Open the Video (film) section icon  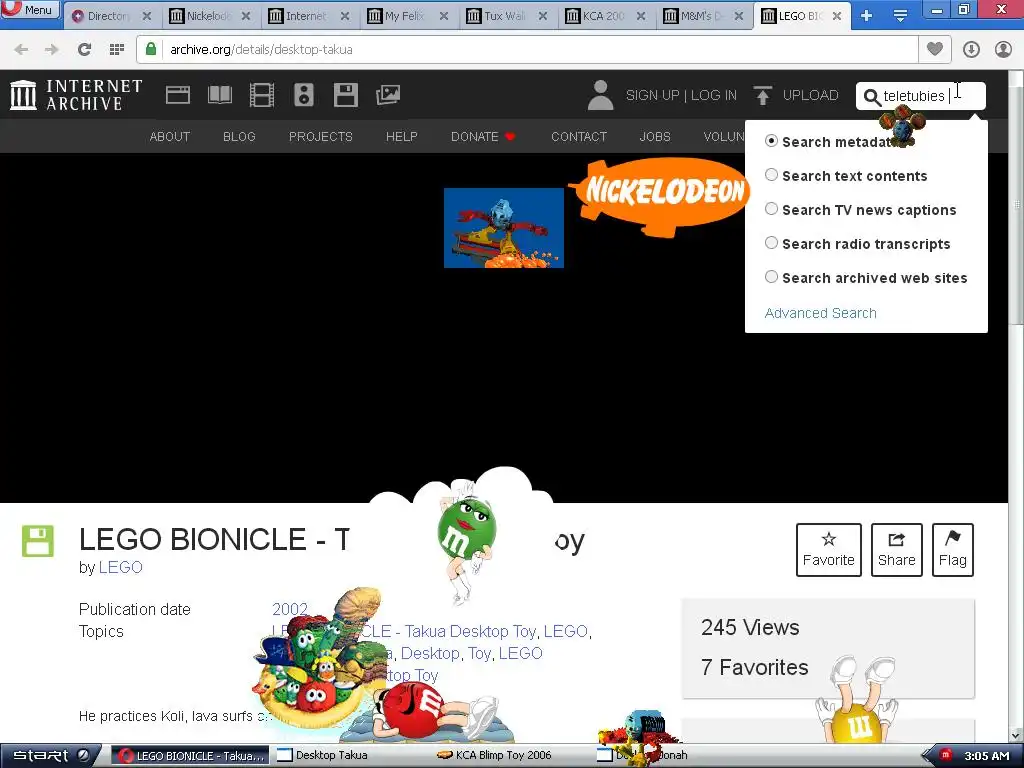(262, 95)
